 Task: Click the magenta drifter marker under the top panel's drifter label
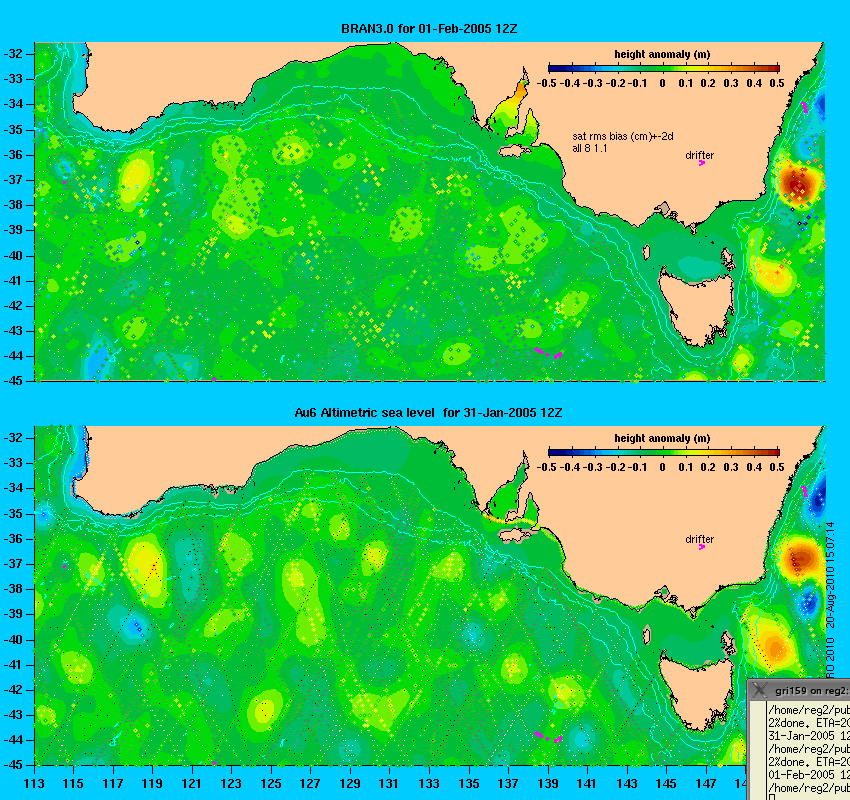click(701, 163)
